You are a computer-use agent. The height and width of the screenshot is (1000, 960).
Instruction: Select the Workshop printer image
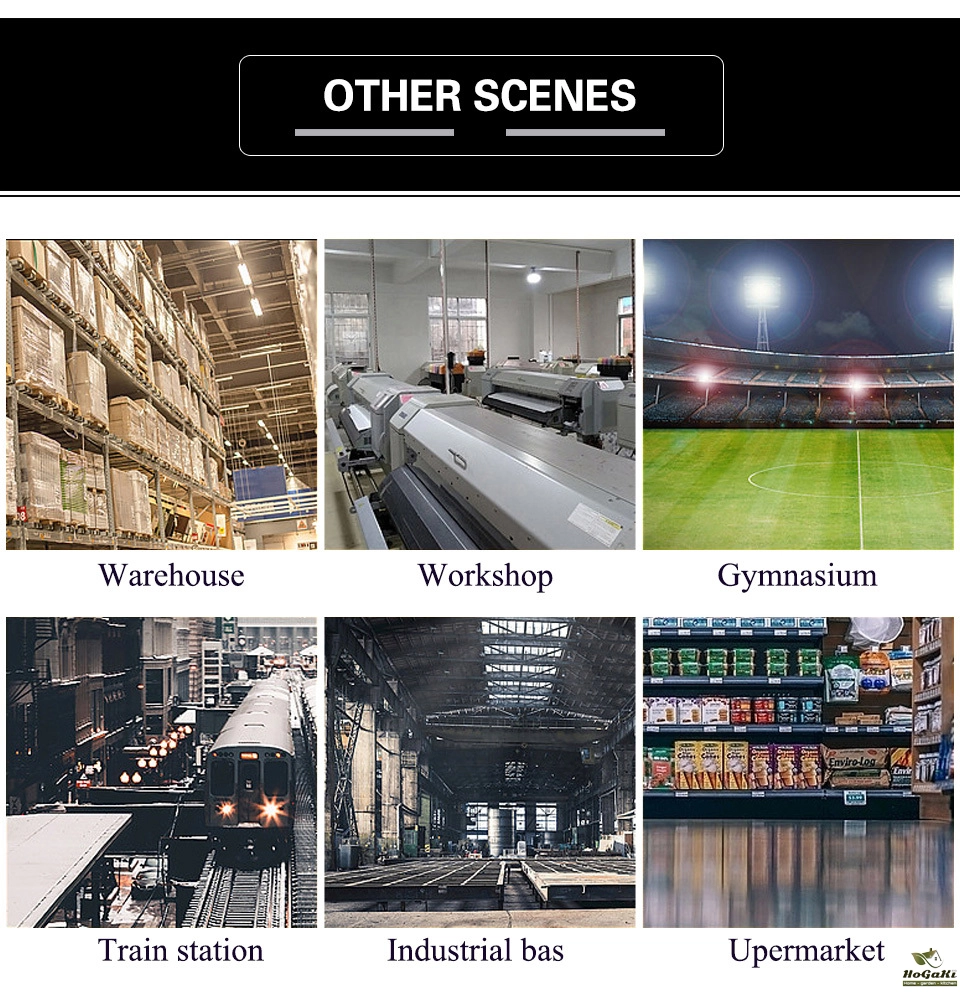(480, 394)
